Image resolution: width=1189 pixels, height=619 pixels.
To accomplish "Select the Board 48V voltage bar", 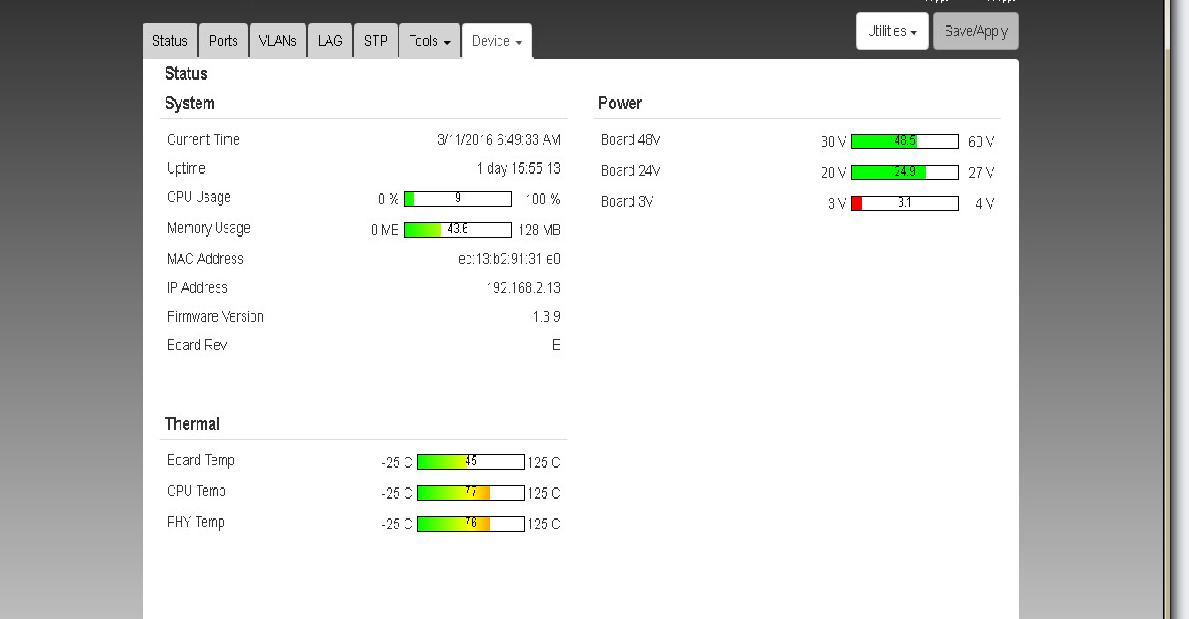I will 904,142.
